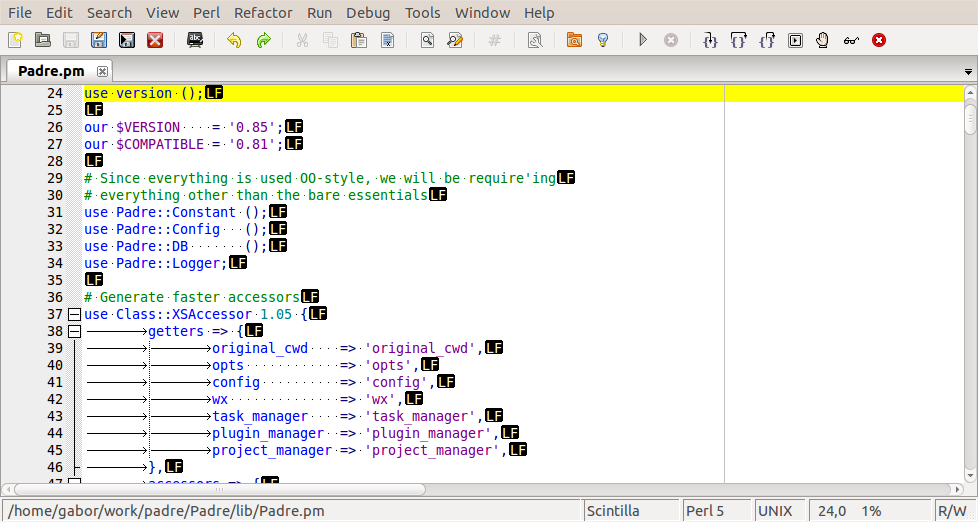Click the 24,0 cursor position entry
This screenshot has height=522, width=978.
click(x=831, y=511)
